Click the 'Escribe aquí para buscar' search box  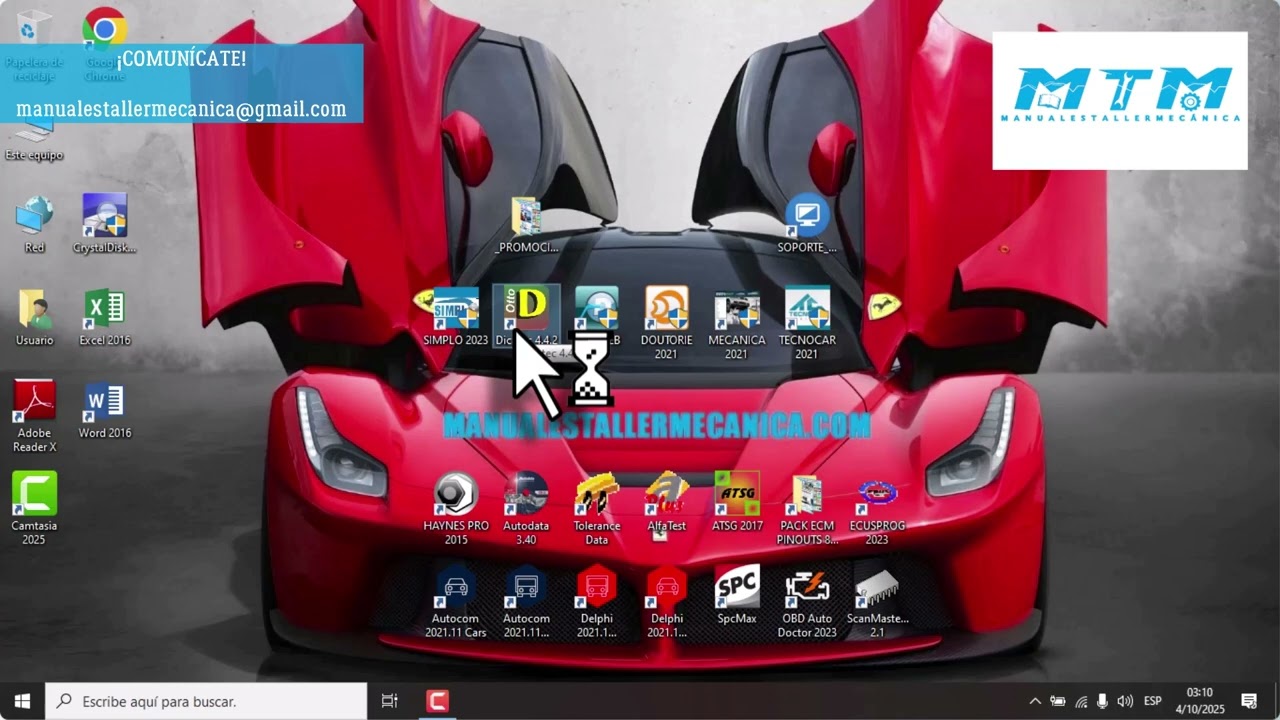click(206, 701)
